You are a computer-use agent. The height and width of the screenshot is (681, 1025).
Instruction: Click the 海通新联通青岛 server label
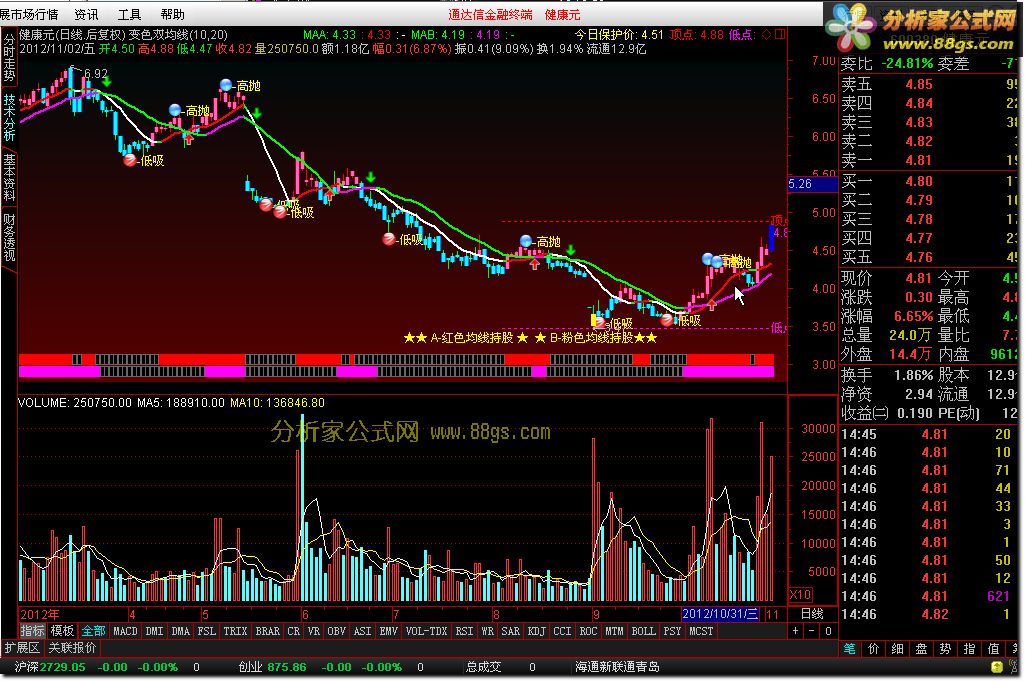pyautogui.click(x=617, y=667)
